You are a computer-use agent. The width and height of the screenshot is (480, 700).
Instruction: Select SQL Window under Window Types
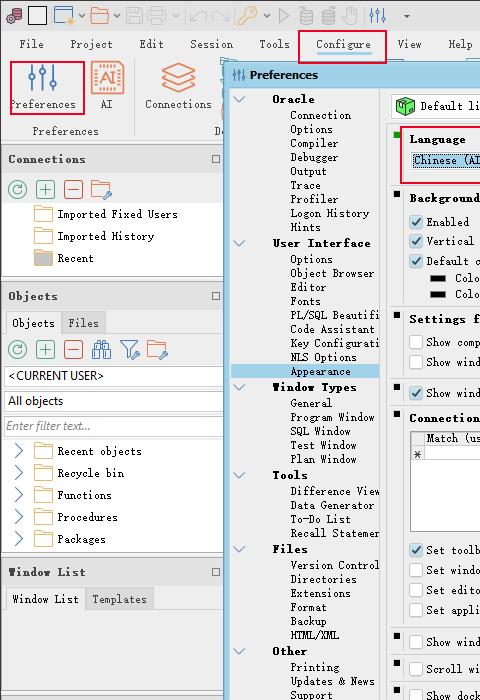(320, 431)
